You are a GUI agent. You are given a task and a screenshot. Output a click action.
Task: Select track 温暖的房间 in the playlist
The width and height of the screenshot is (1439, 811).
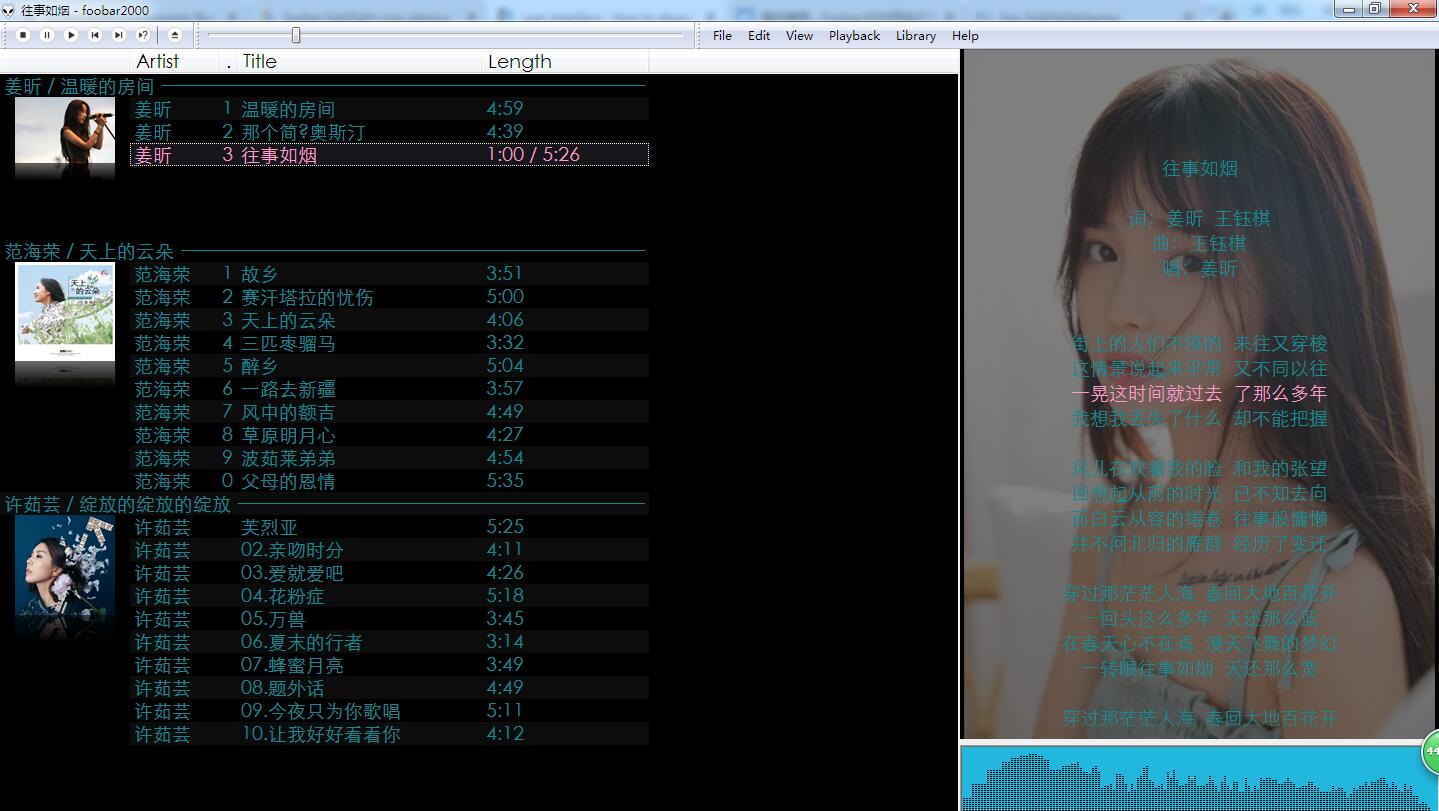[x=390, y=108]
